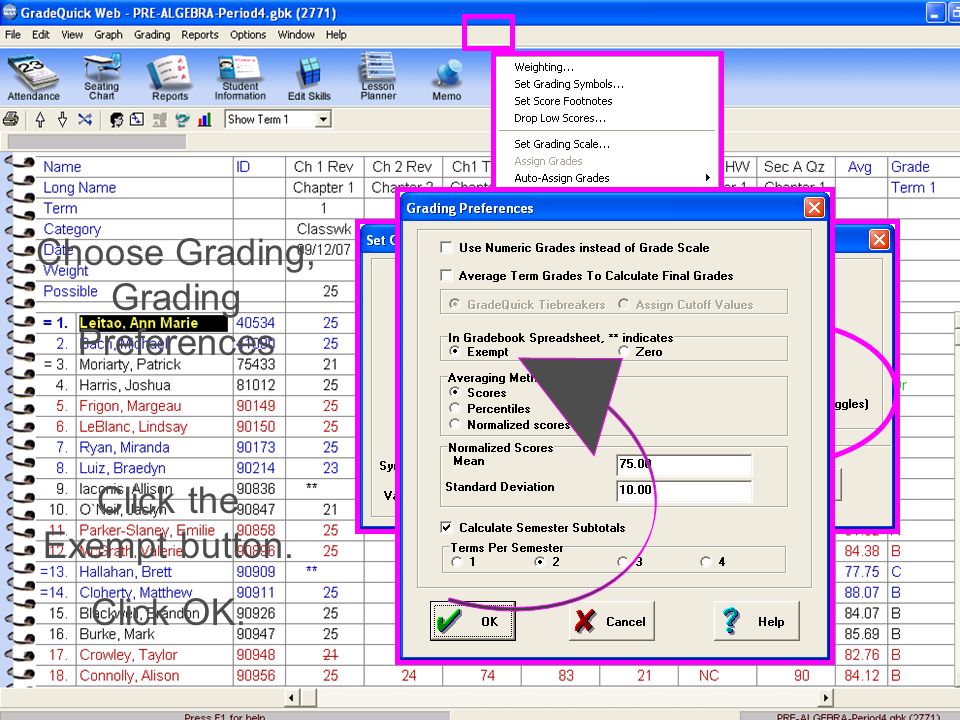Click the Reports gradebook icon
Image resolution: width=960 pixels, height=720 pixels.
(170, 77)
